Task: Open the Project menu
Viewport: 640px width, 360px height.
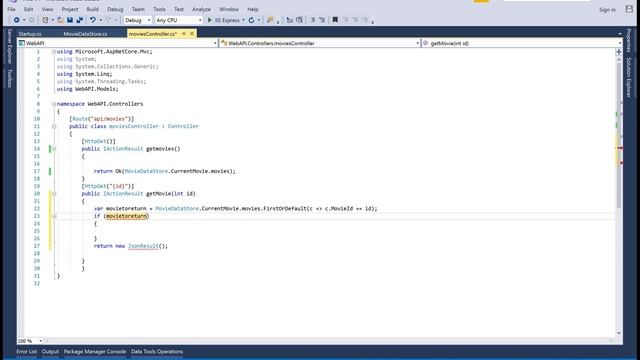Action: [70, 9]
